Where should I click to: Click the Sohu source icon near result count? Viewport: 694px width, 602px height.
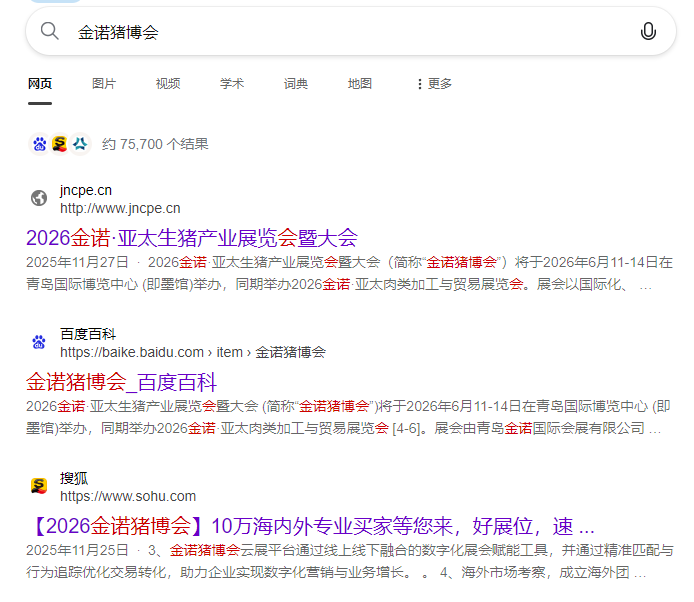pyautogui.click(x=59, y=144)
